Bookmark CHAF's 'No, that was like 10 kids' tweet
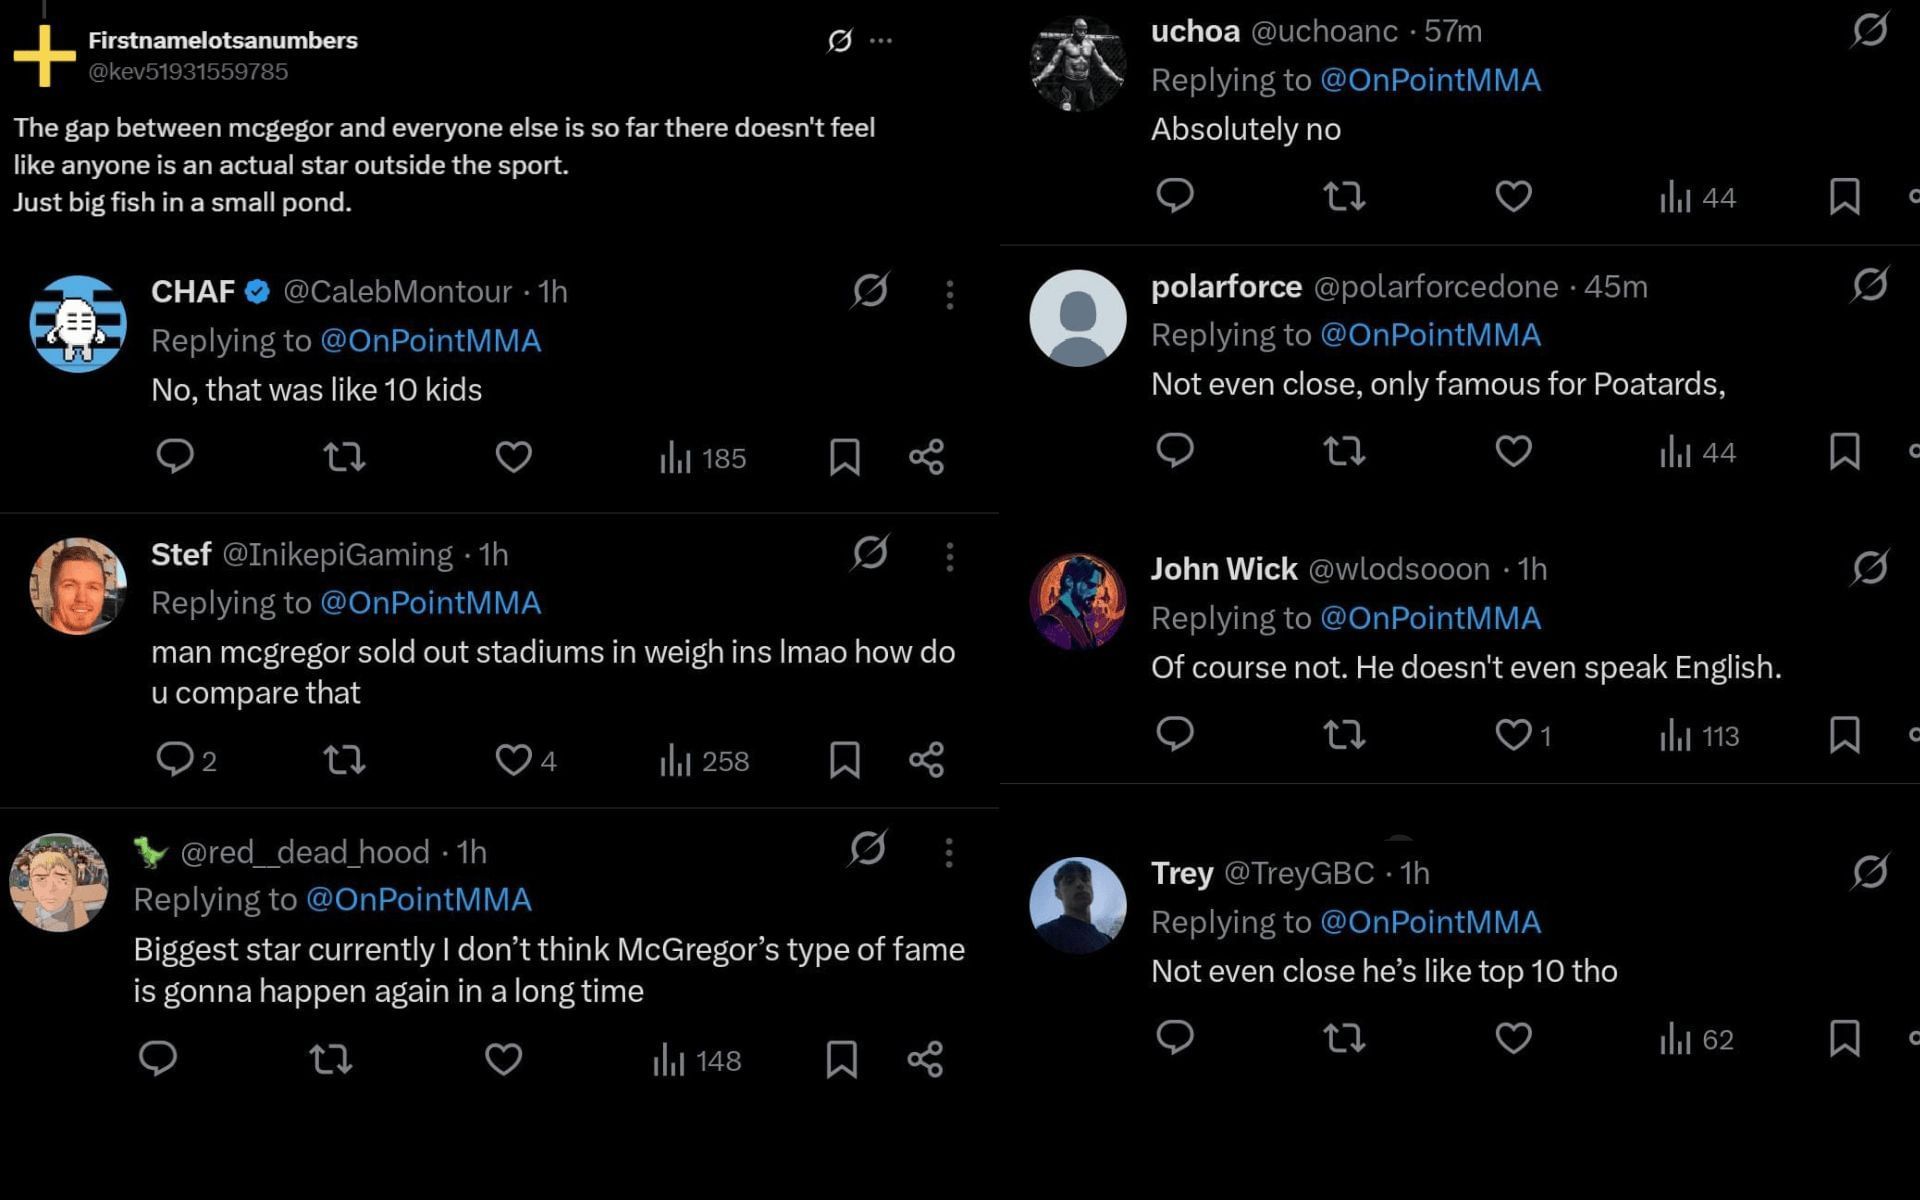This screenshot has width=1920, height=1200. click(844, 457)
